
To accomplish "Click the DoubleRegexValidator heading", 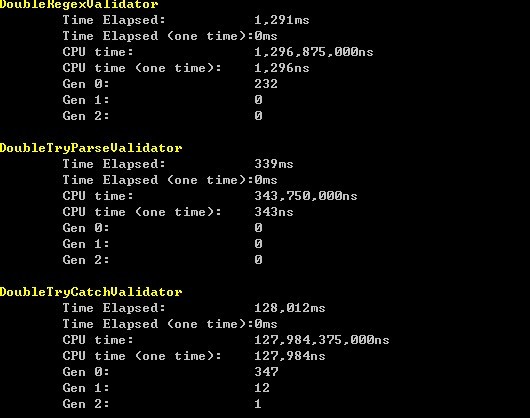I will click(x=79, y=4).
